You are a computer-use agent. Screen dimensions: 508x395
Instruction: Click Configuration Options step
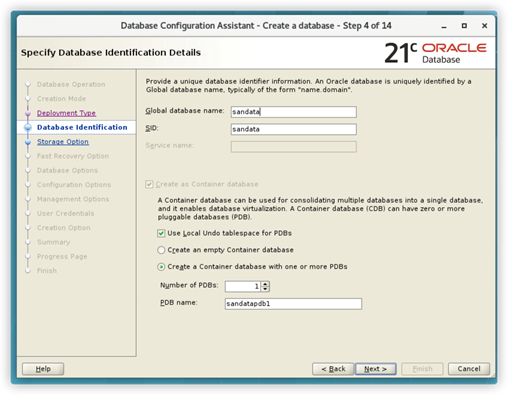click(x=74, y=185)
